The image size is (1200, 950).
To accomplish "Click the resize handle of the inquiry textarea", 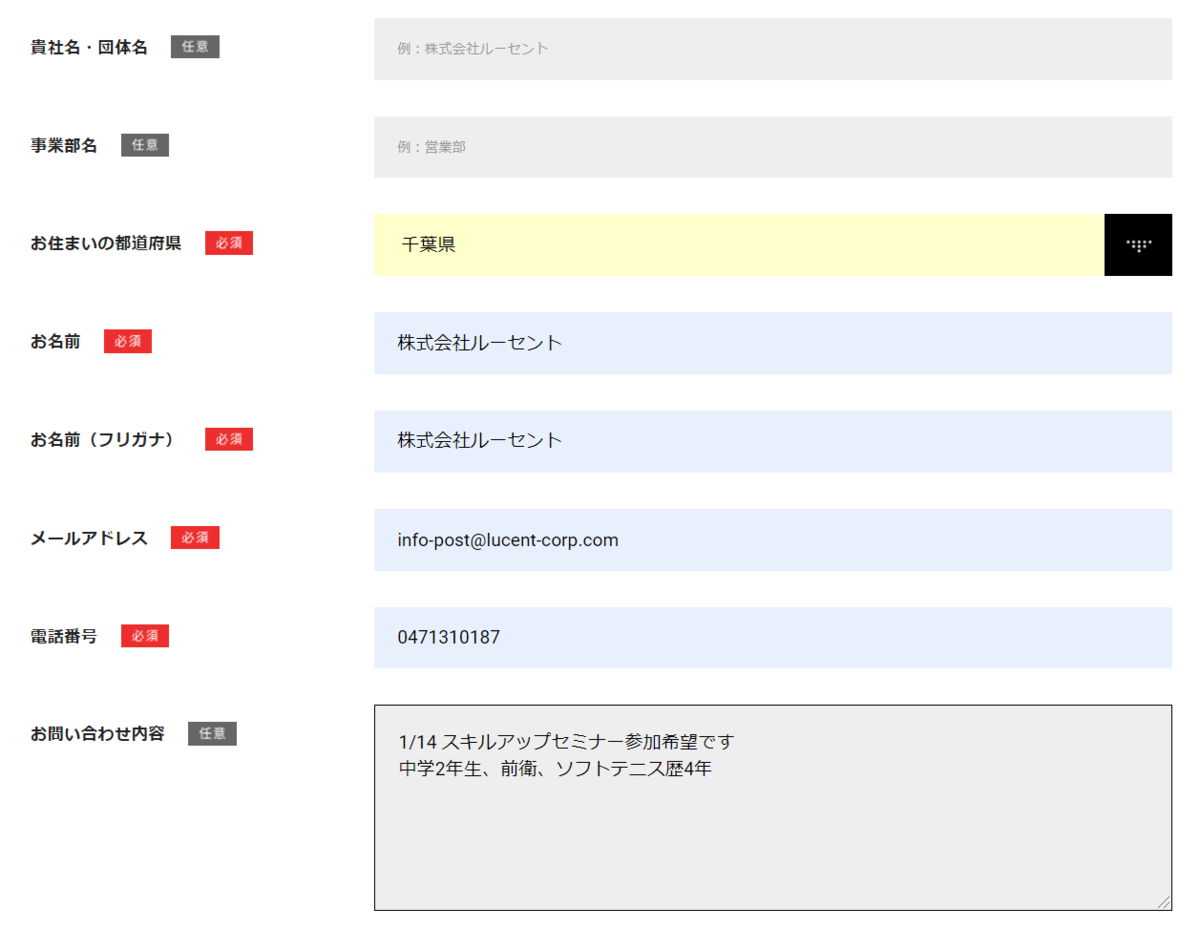I will 1163,902.
